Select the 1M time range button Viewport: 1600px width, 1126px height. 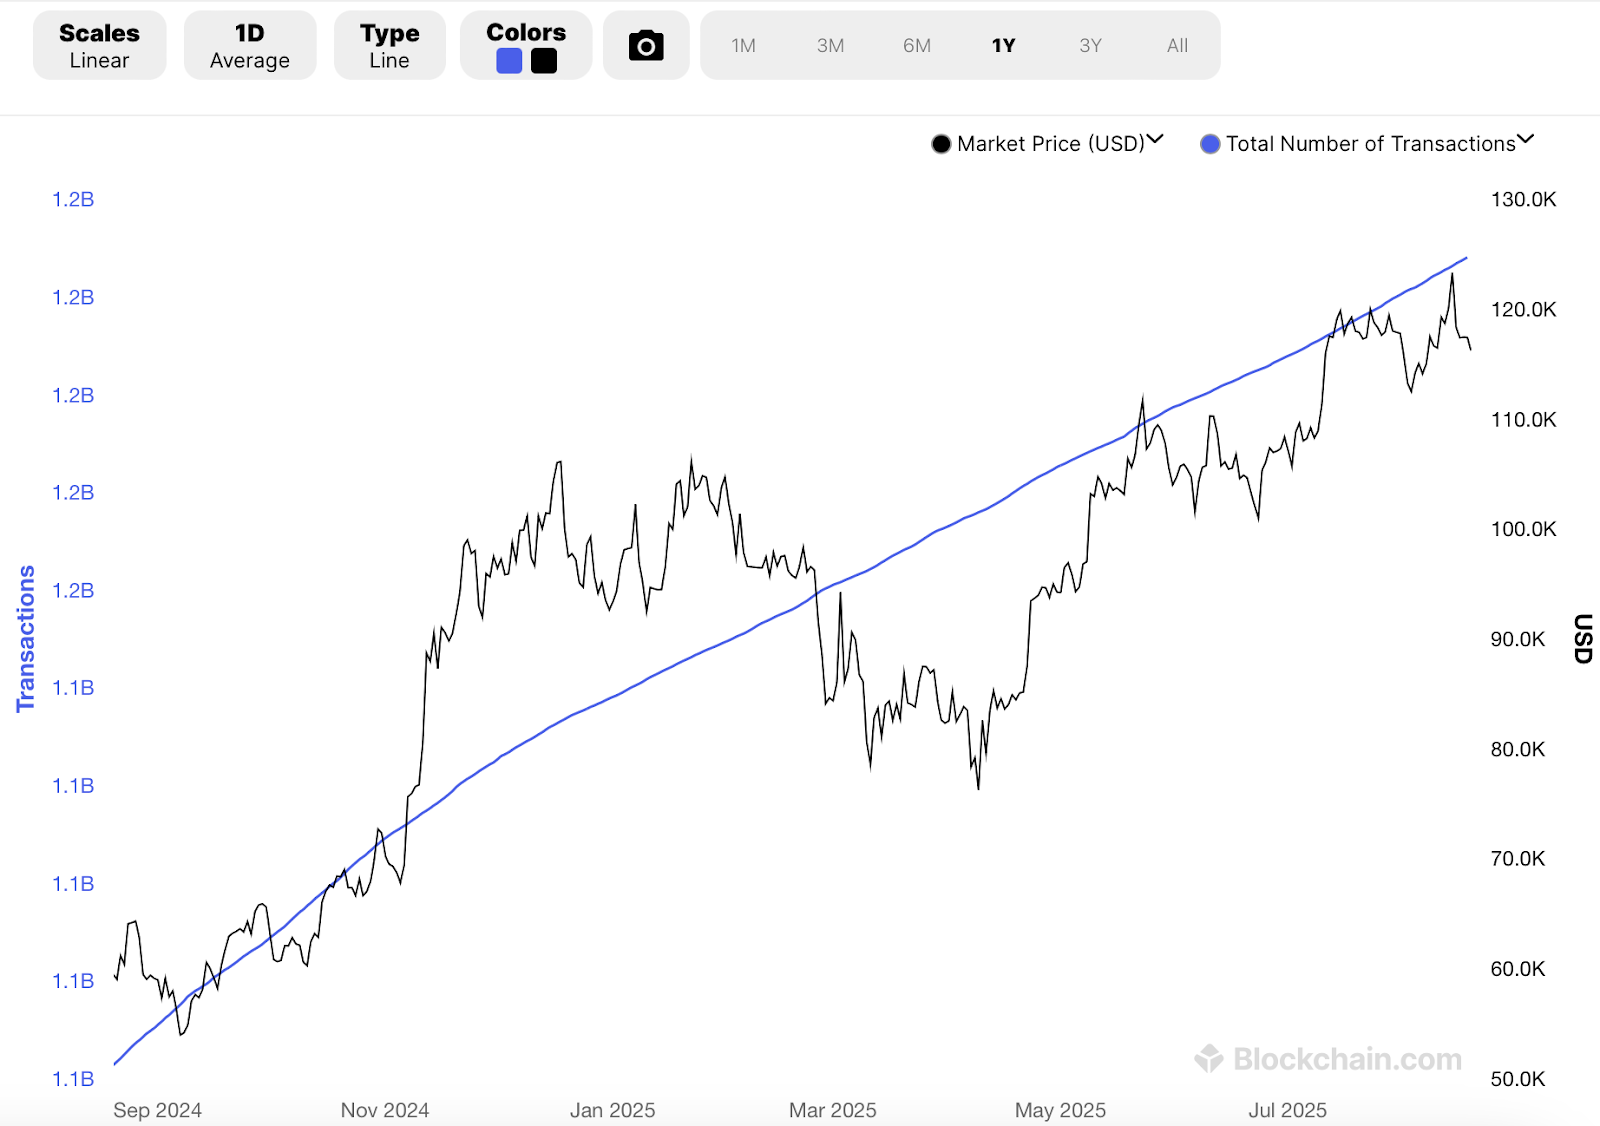(743, 44)
